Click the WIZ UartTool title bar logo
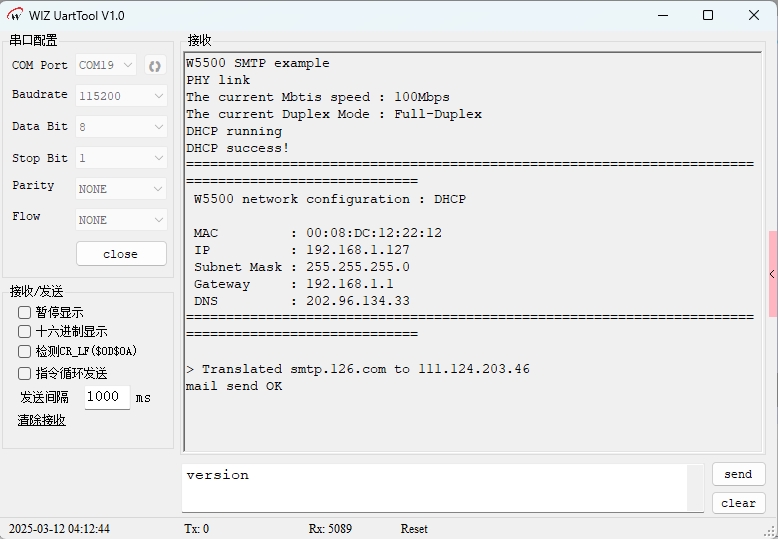Image resolution: width=778 pixels, height=539 pixels. click(x=15, y=16)
